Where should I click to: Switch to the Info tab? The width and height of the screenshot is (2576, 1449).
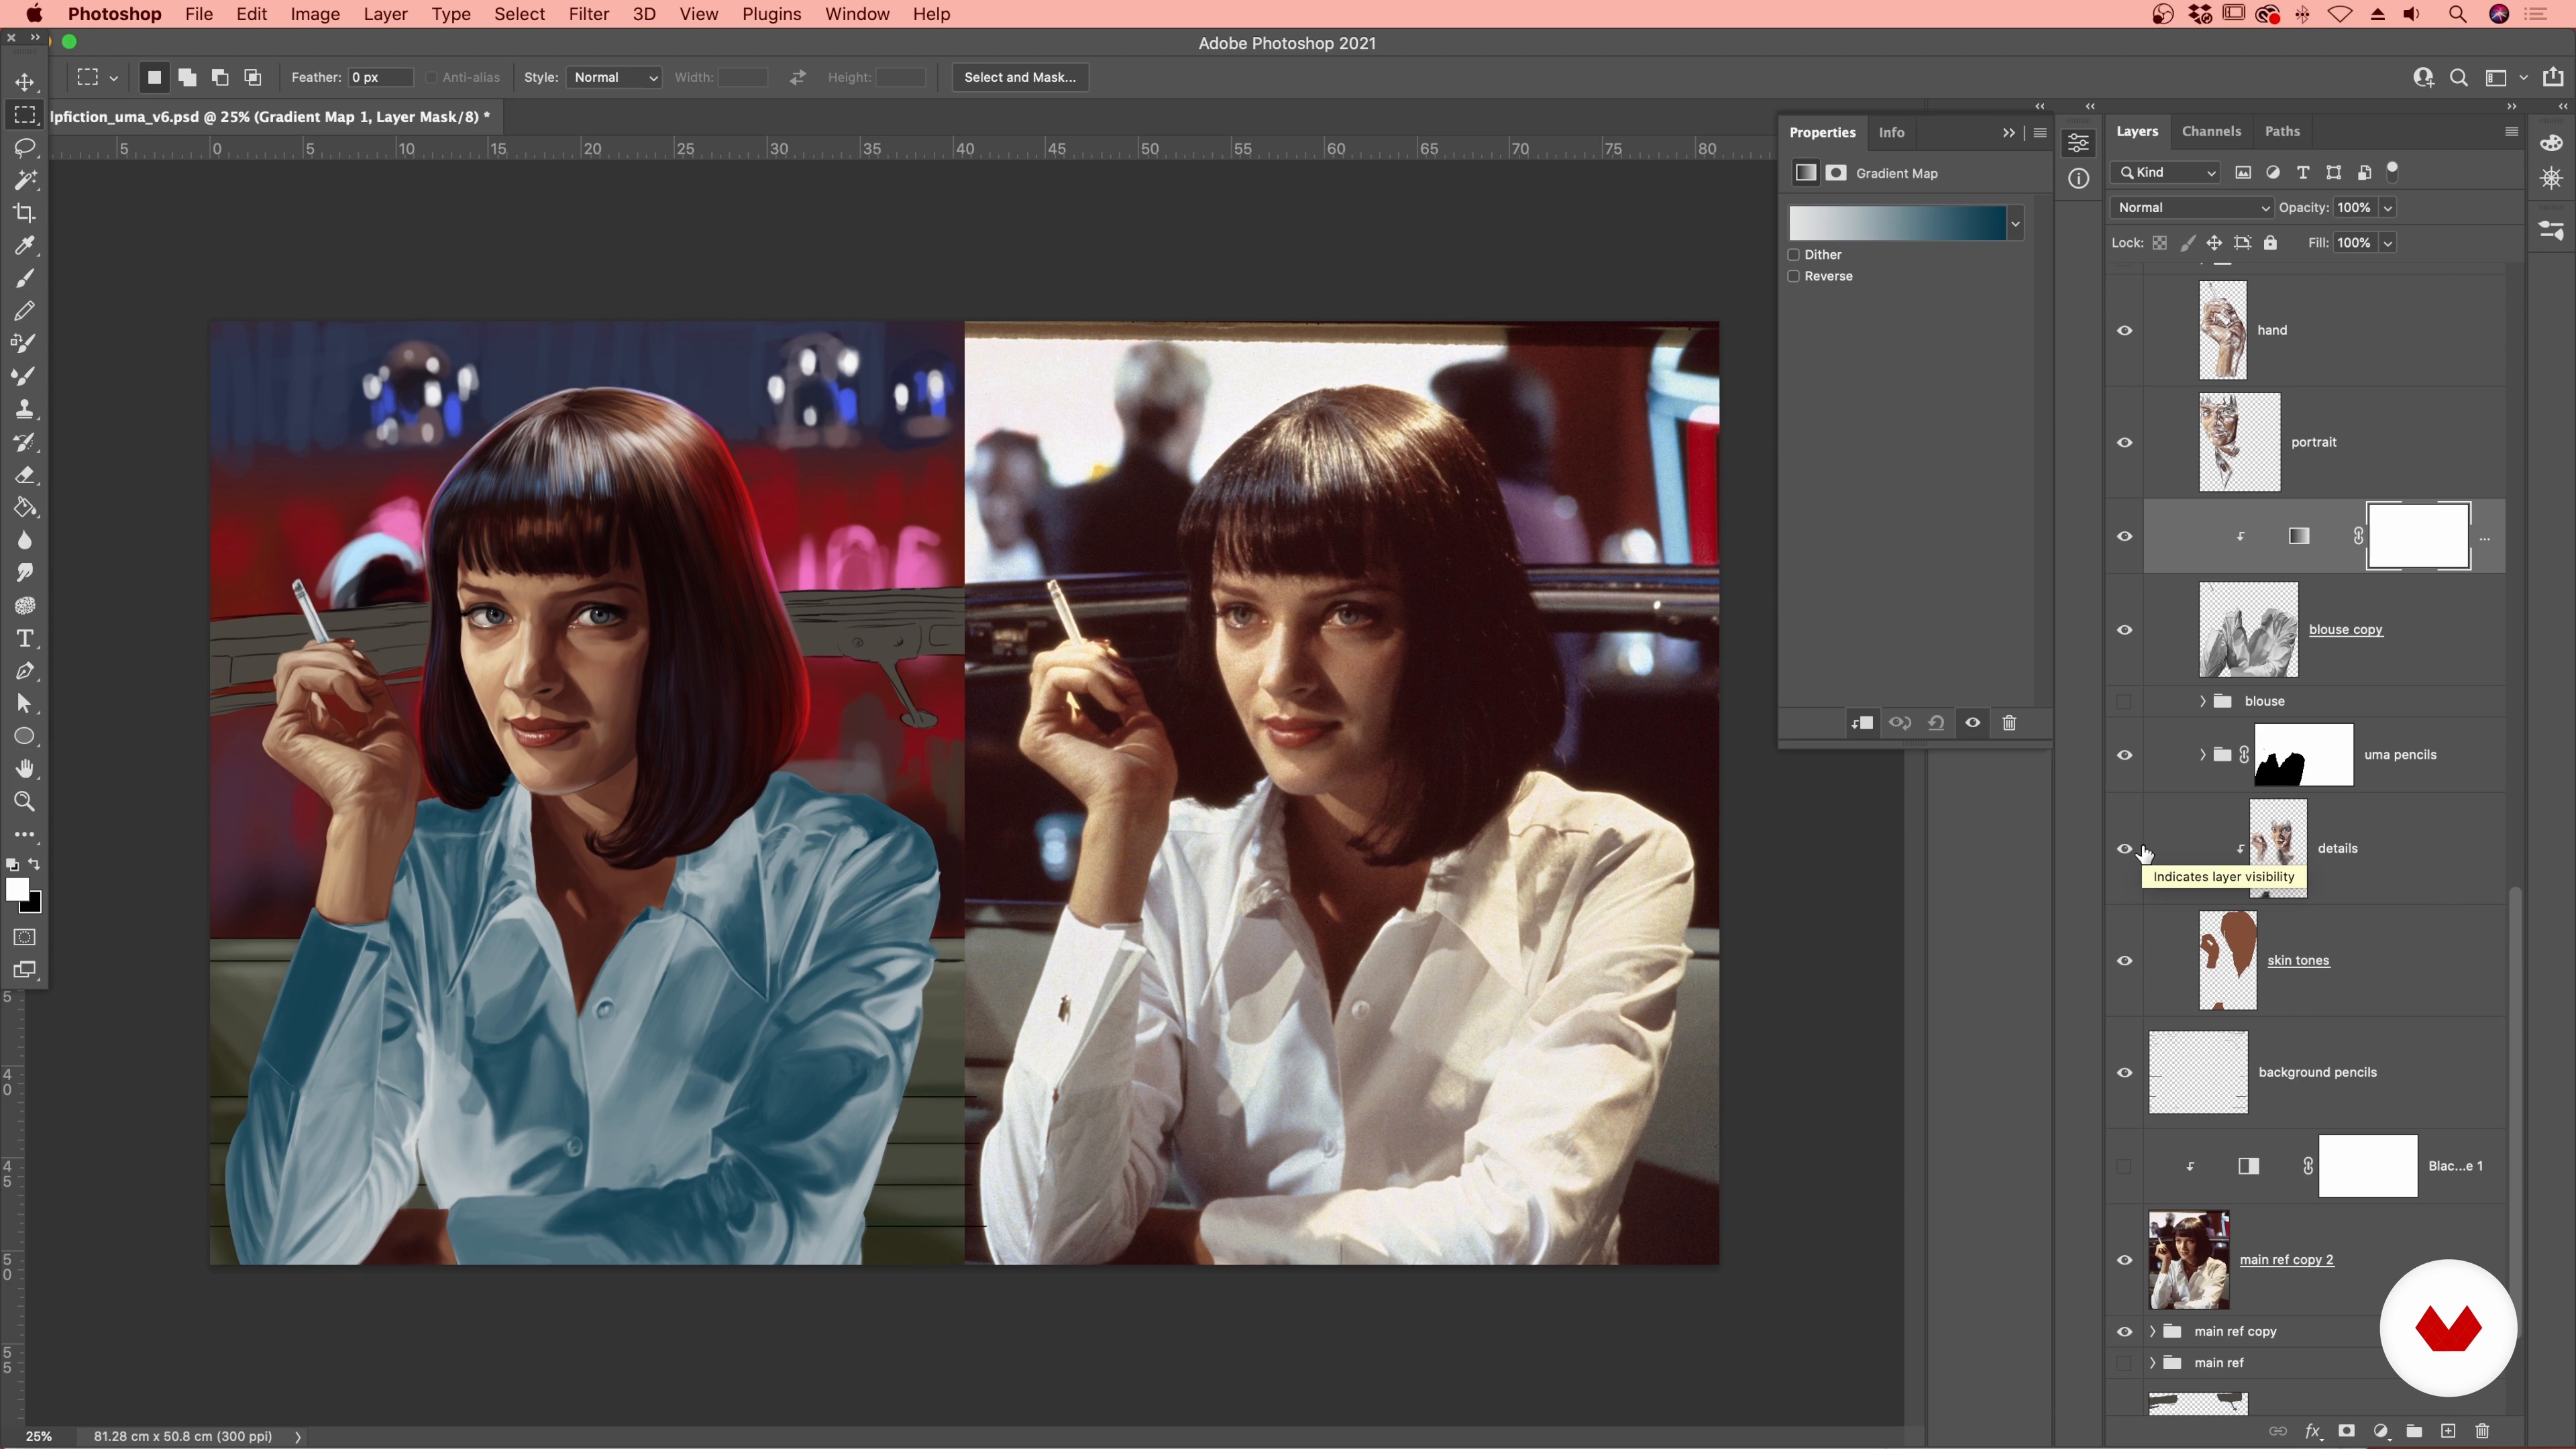(1891, 132)
